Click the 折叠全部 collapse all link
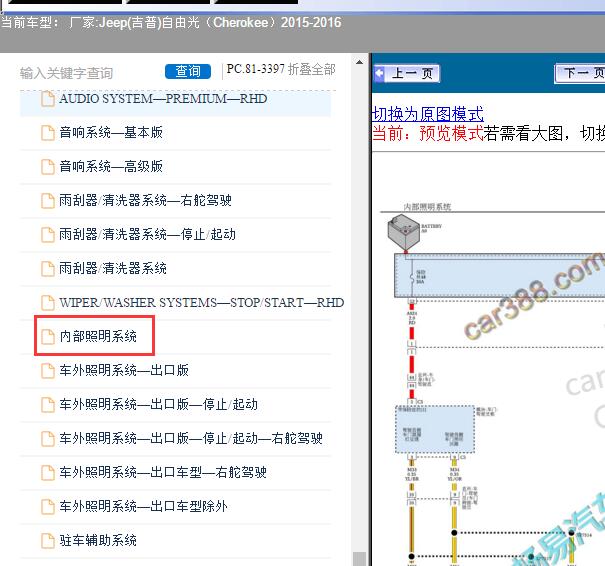The image size is (605, 566). tap(312, 69)
